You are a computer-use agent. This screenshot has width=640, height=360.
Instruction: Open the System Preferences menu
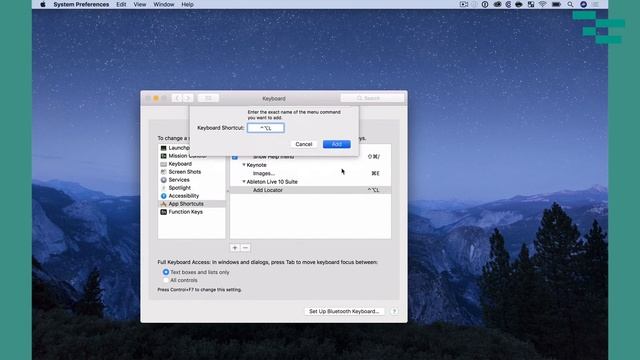(81, 4)
